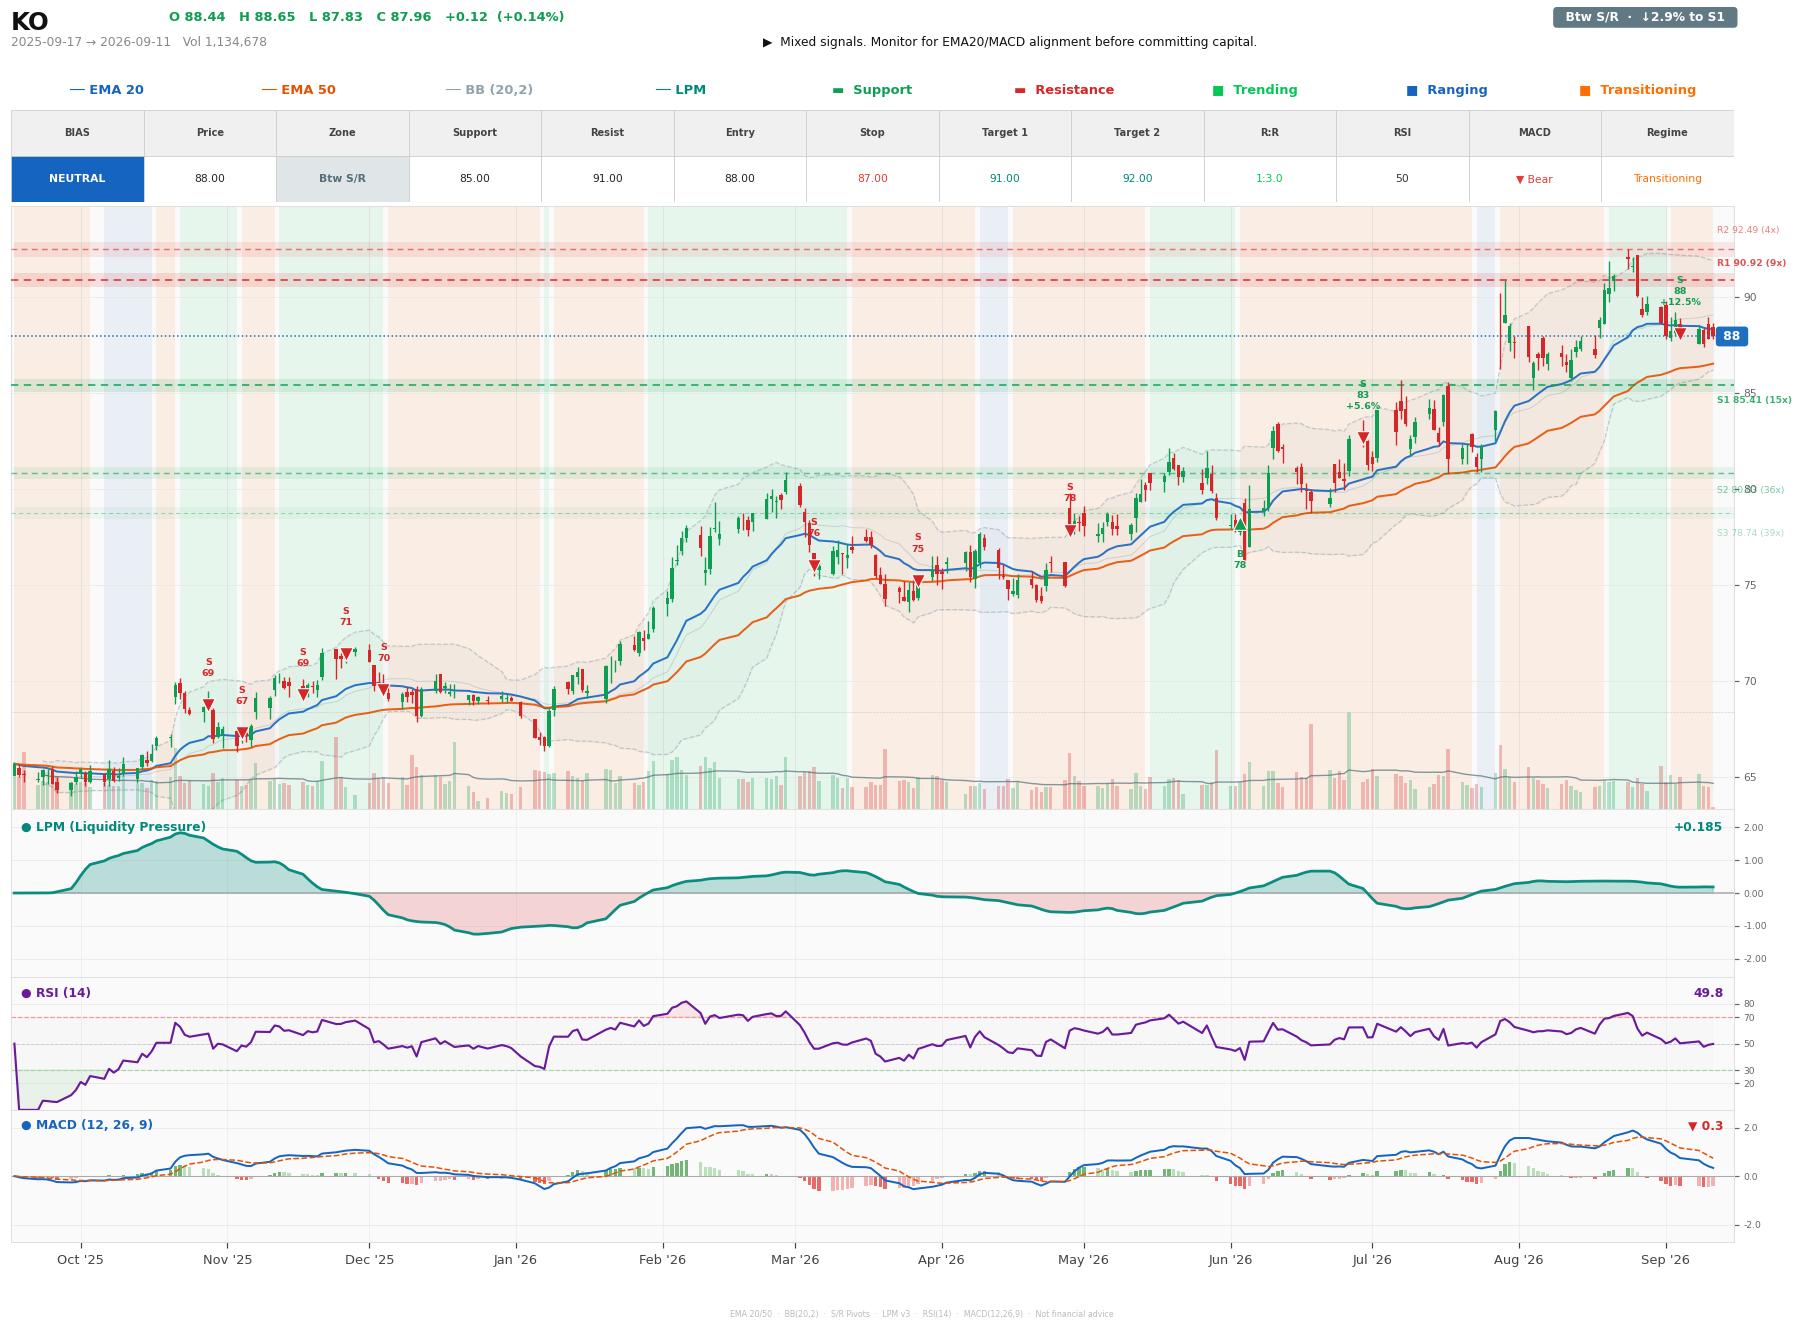Click the Btw S/R status badge in header
This screenshot has height=1330, width=1803.
click(x=1645, y=17)
